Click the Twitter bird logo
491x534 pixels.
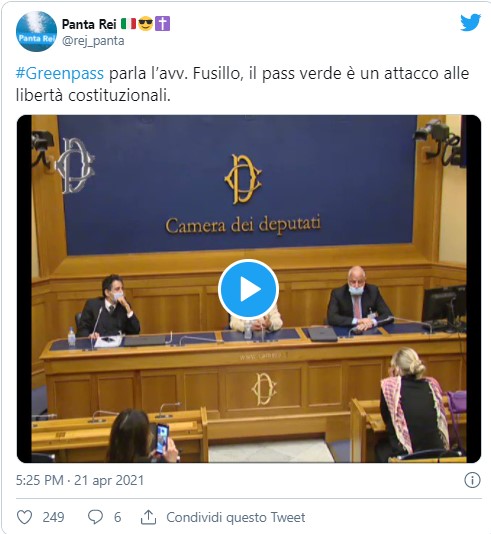(x=471, y=22)
